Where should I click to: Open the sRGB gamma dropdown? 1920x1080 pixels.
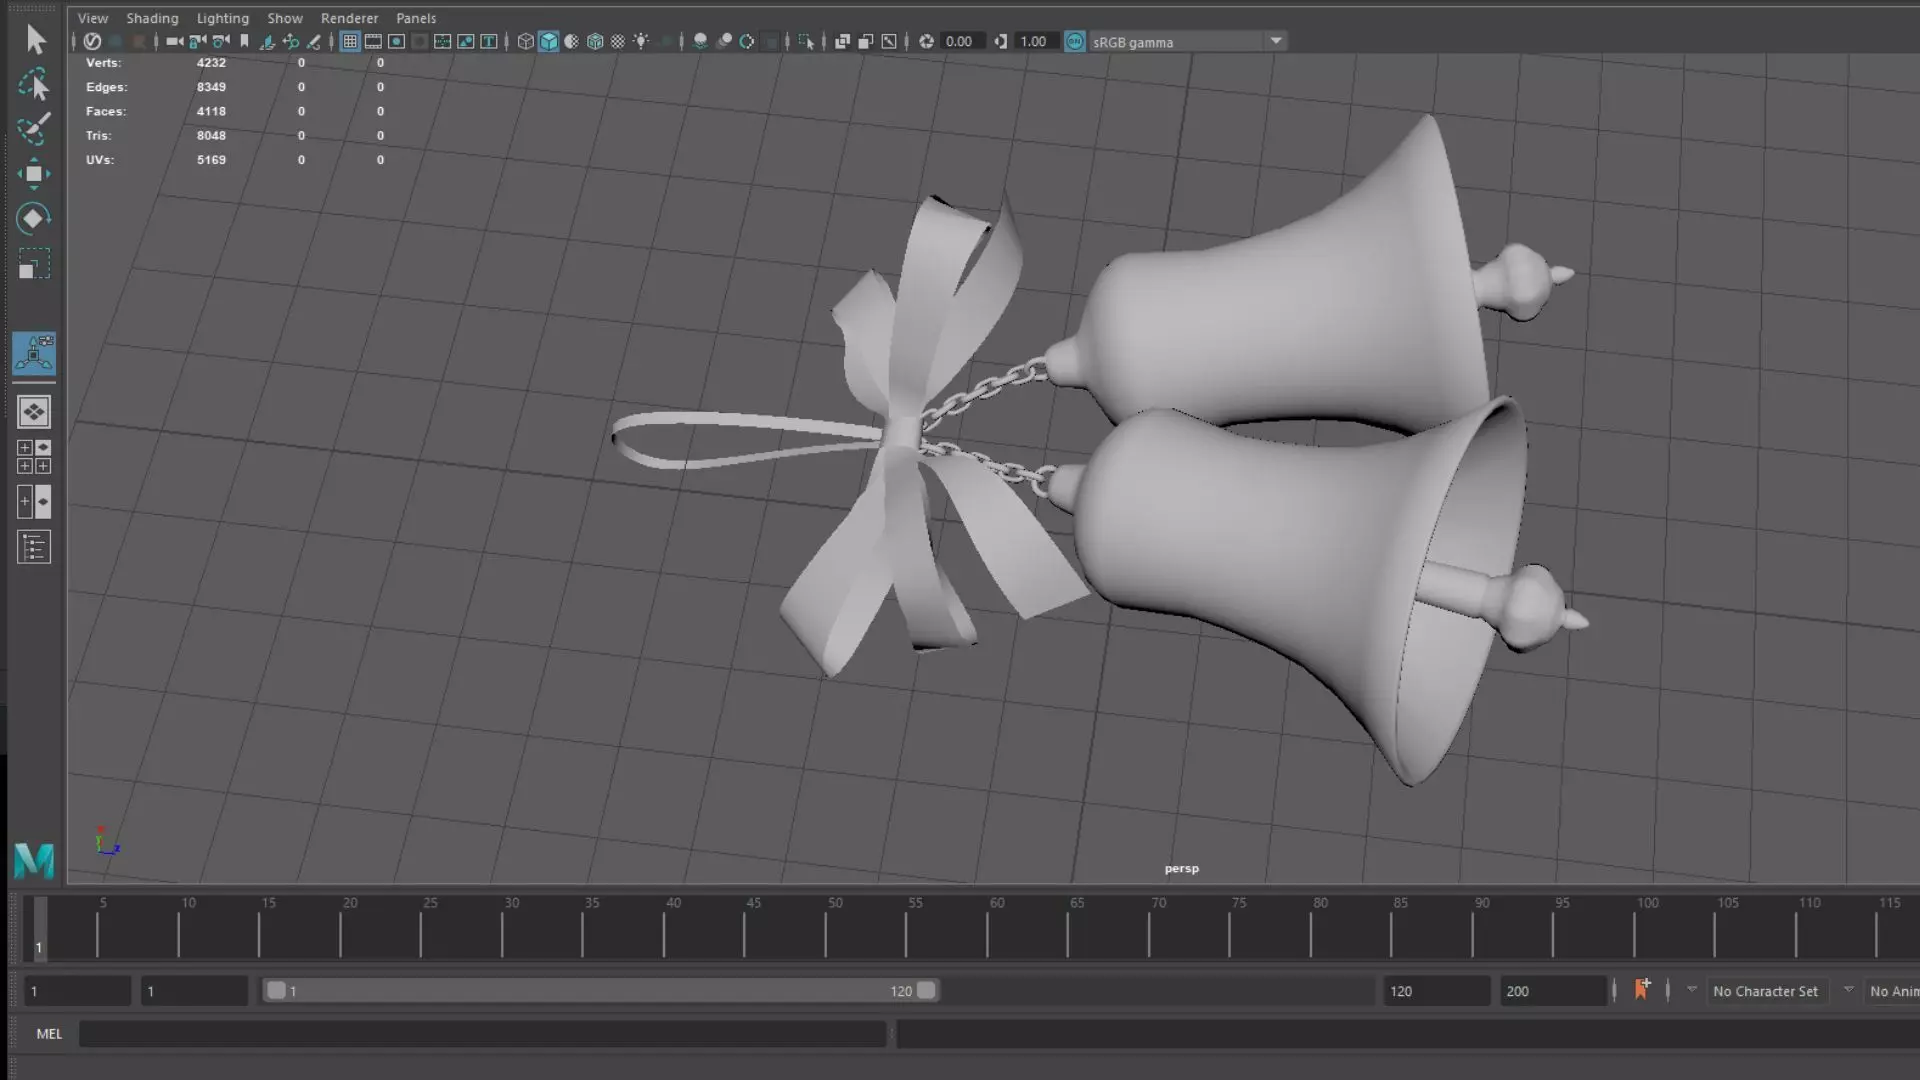(x=1276, y=41)
